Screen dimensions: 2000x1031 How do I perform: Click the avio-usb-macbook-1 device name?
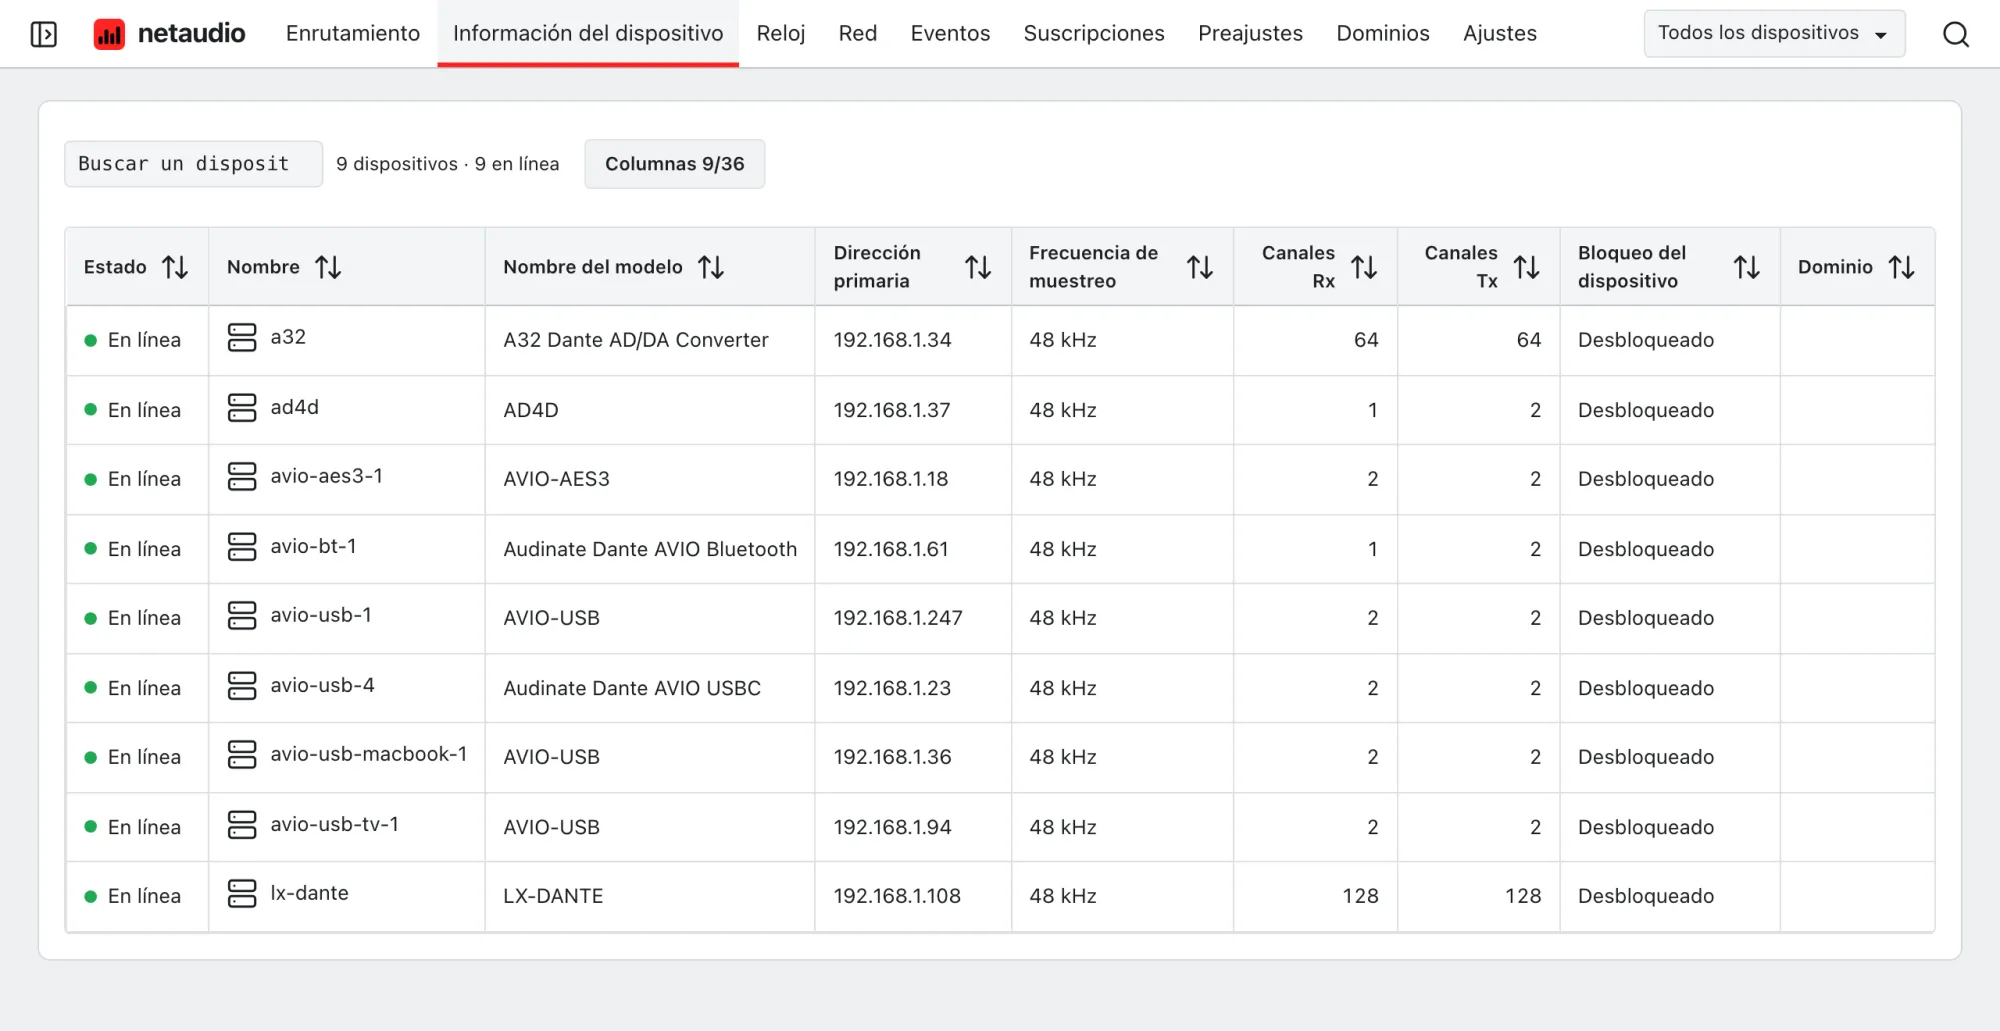[x=369, y=754]
